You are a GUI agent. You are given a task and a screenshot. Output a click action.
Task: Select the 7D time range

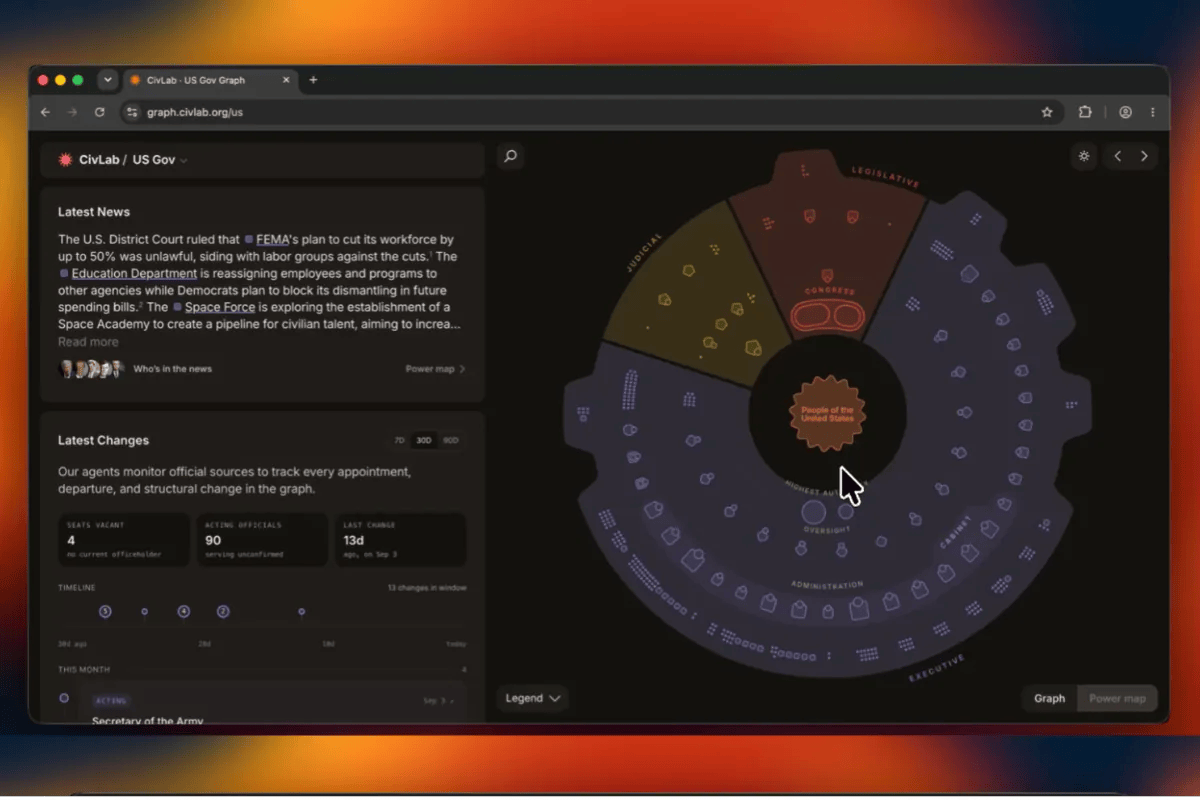pos(399,440)
